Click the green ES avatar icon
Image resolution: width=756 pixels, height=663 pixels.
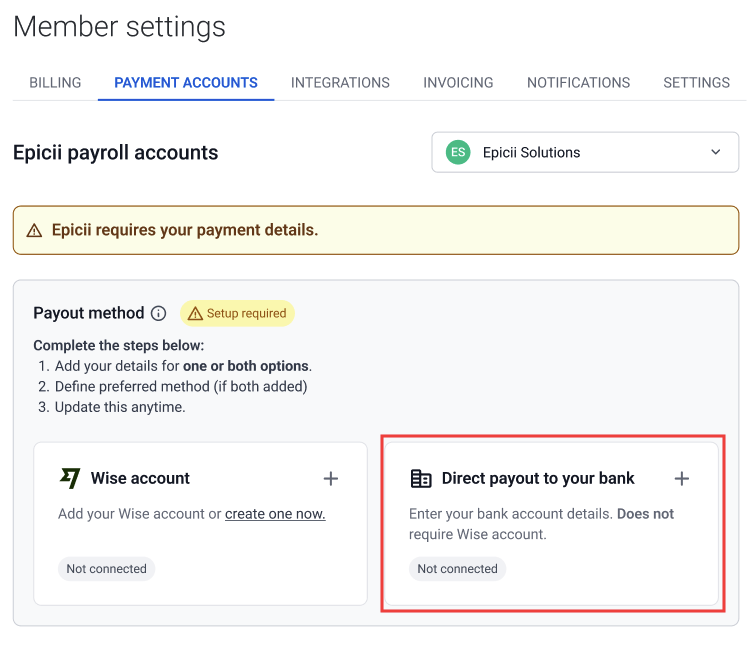[x=458, y=152]
